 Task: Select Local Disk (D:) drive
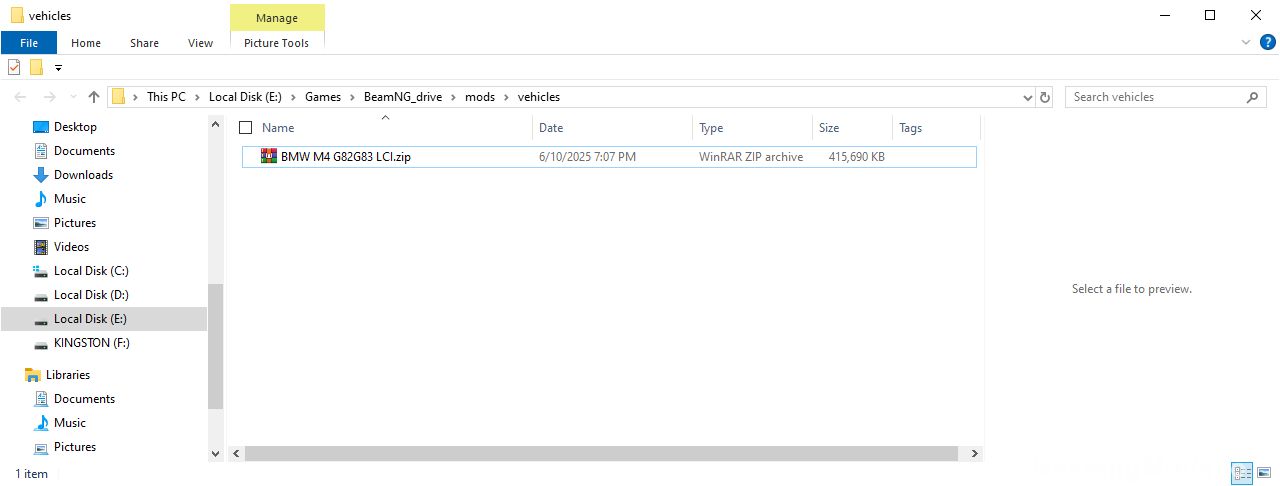(x=91, y=295)
